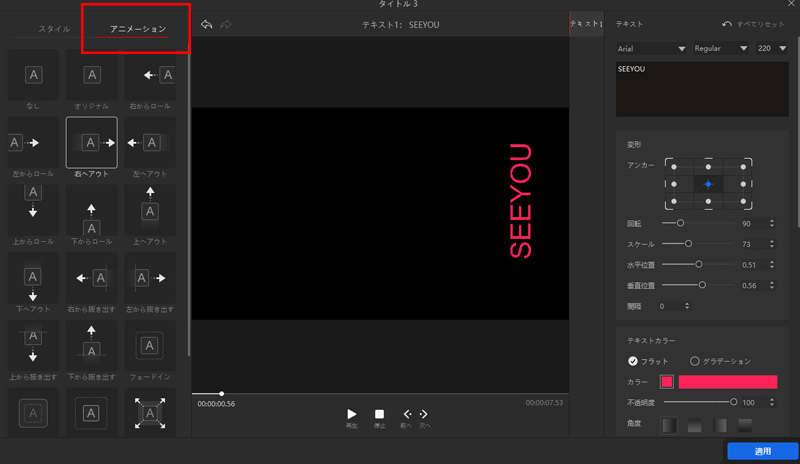Select the 下から抜き出す animation preset
The width and height of the screenshot is (800, 464).
(x=91, y=346)
